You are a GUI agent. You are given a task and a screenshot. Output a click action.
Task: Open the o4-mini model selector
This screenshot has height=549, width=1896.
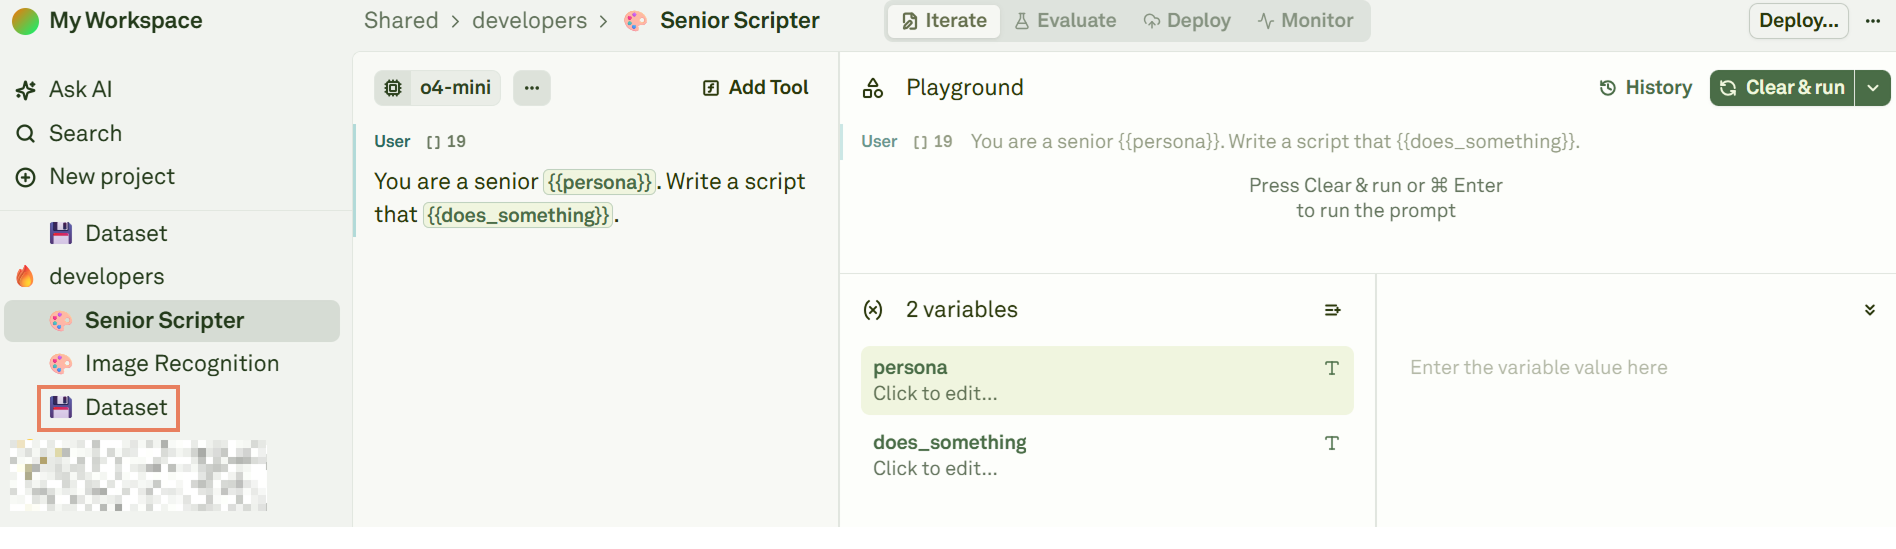point(439,88)
